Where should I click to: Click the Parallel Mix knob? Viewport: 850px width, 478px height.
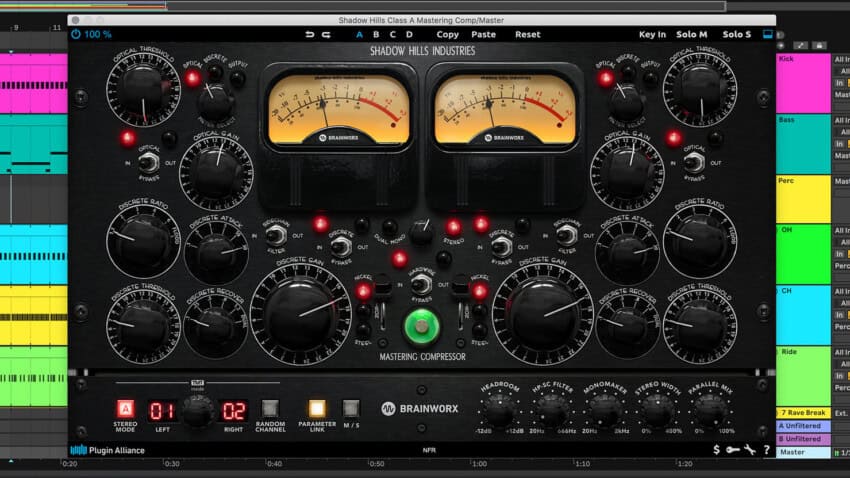pyautogui.click(x=711, y=410)
